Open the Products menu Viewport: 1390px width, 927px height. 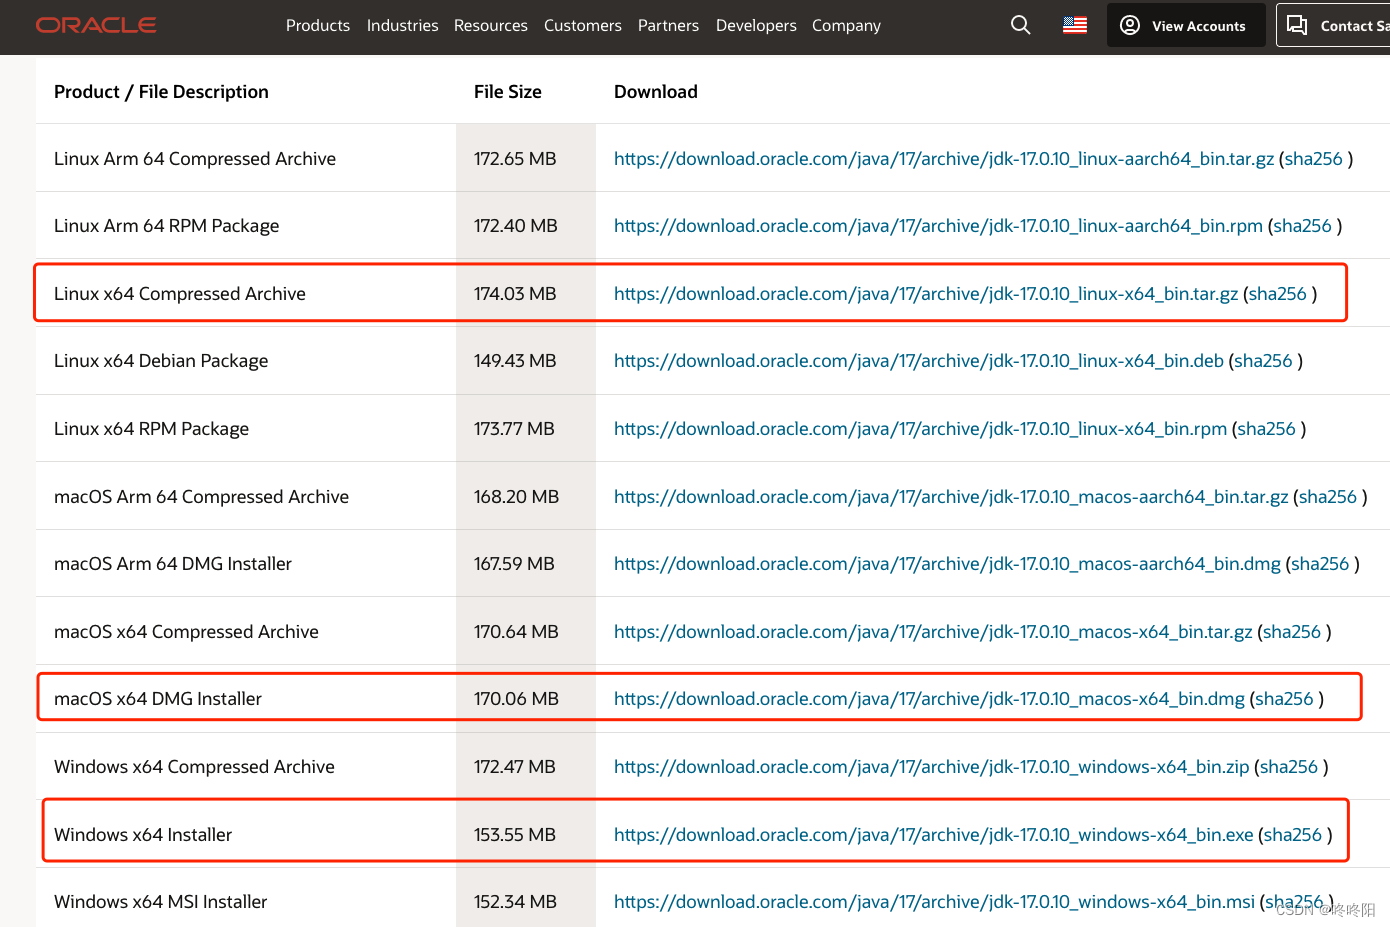click(318, 25)
